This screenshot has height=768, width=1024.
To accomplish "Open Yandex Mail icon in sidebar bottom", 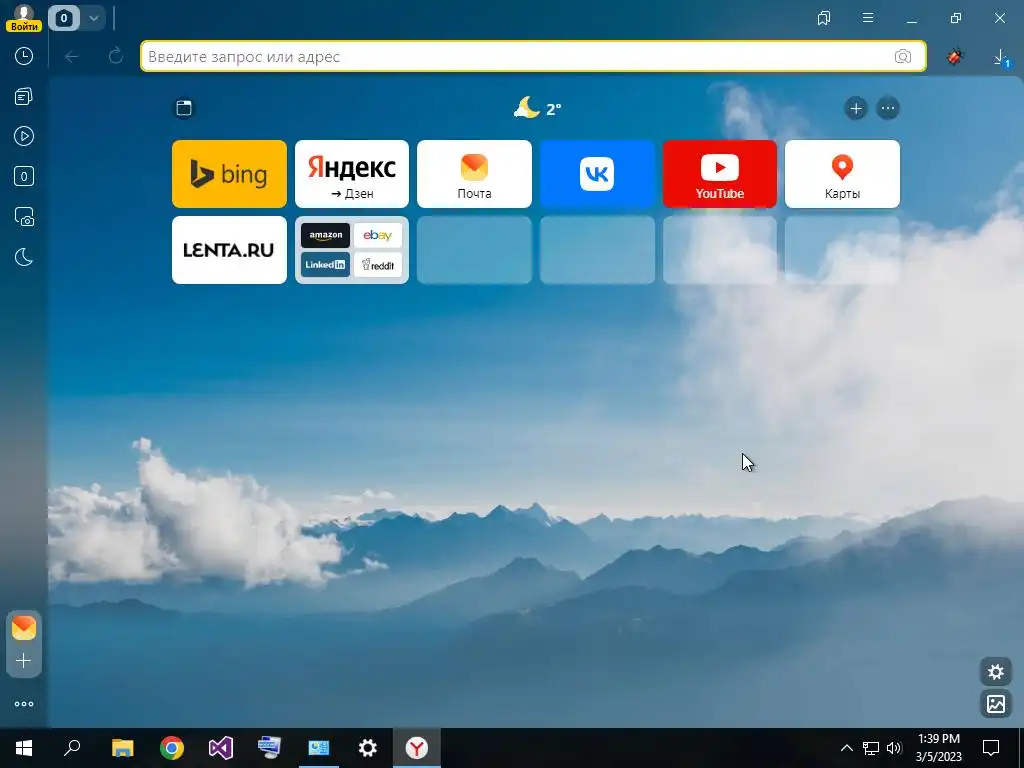I will (x=24, y=628).
